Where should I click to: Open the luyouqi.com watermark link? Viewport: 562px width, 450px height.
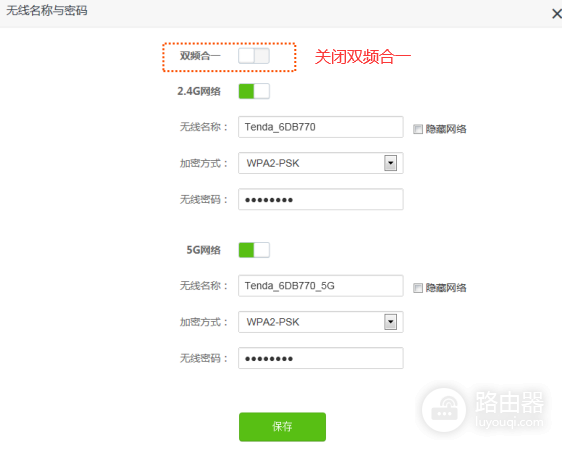pyautogui.click(x=509, y=422)
